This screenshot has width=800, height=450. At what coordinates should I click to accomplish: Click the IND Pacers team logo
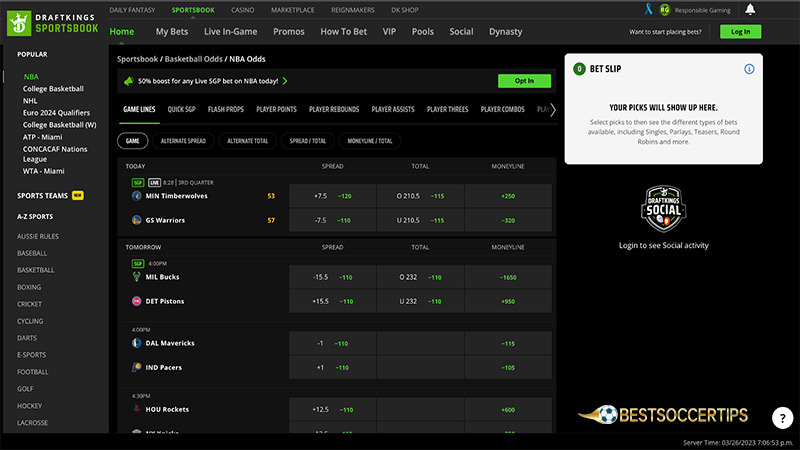click(x=136, y=367)
